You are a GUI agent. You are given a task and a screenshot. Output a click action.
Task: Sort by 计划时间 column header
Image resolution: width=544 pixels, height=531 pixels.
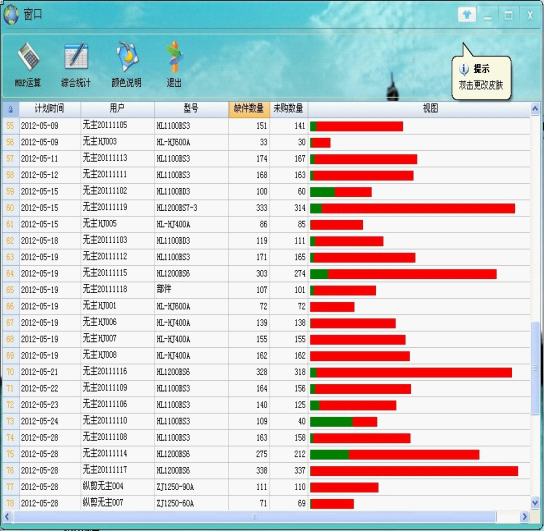(50, 109)
